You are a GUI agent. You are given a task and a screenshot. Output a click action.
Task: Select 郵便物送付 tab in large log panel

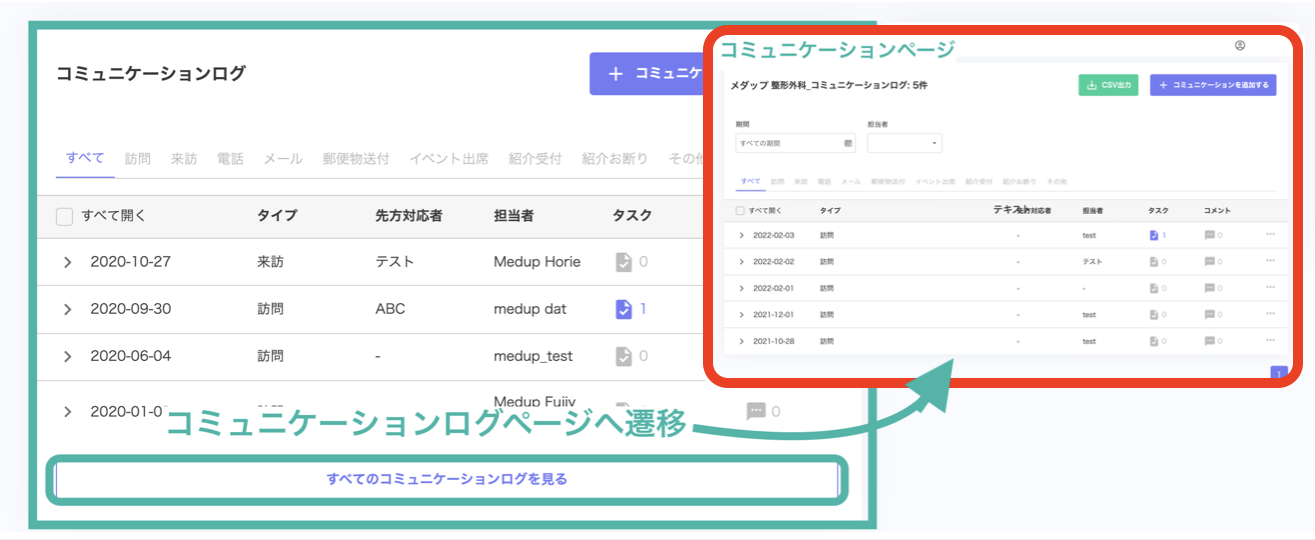click(356, 158)
